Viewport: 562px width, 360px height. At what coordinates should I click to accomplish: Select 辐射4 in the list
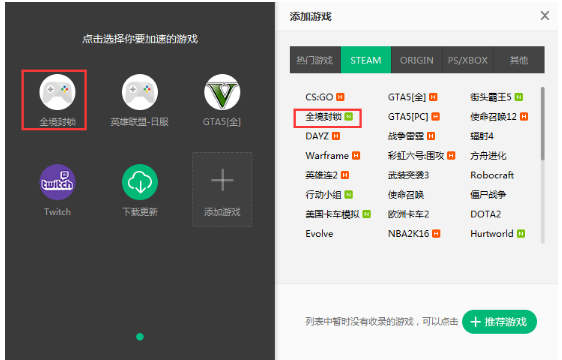482,136
